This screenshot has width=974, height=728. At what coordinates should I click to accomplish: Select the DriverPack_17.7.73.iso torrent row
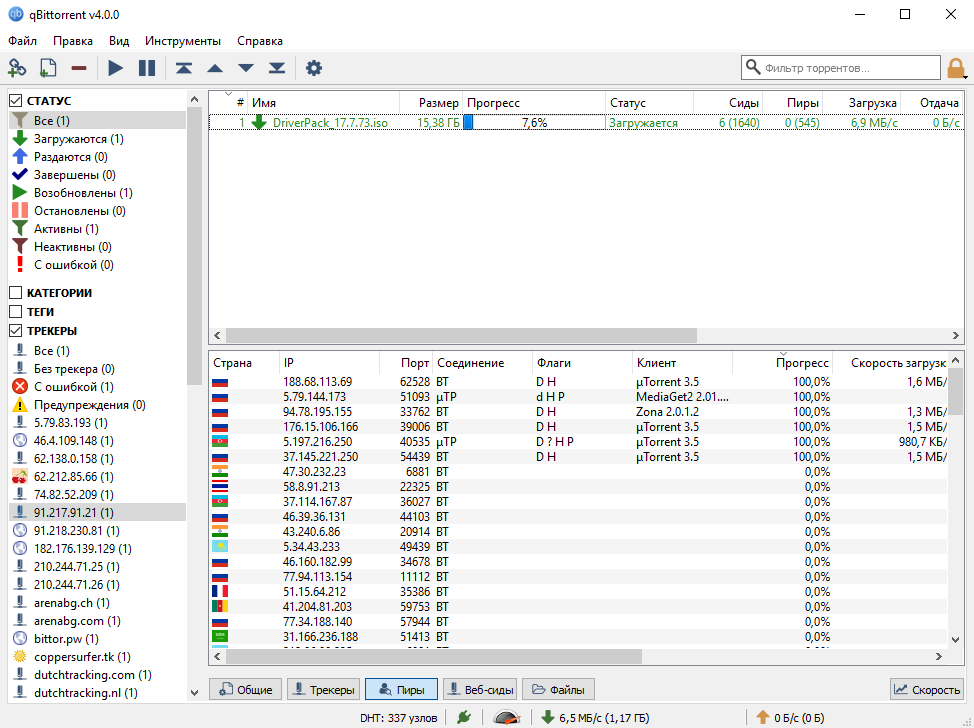(585, 122)
